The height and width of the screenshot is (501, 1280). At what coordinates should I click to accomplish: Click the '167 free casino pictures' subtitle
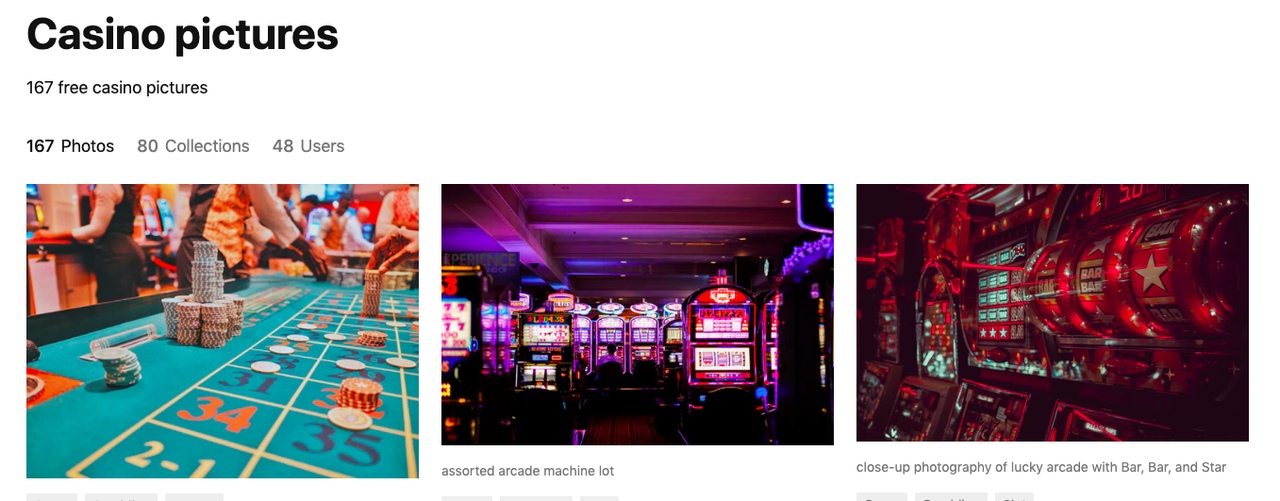pos(117,88)
